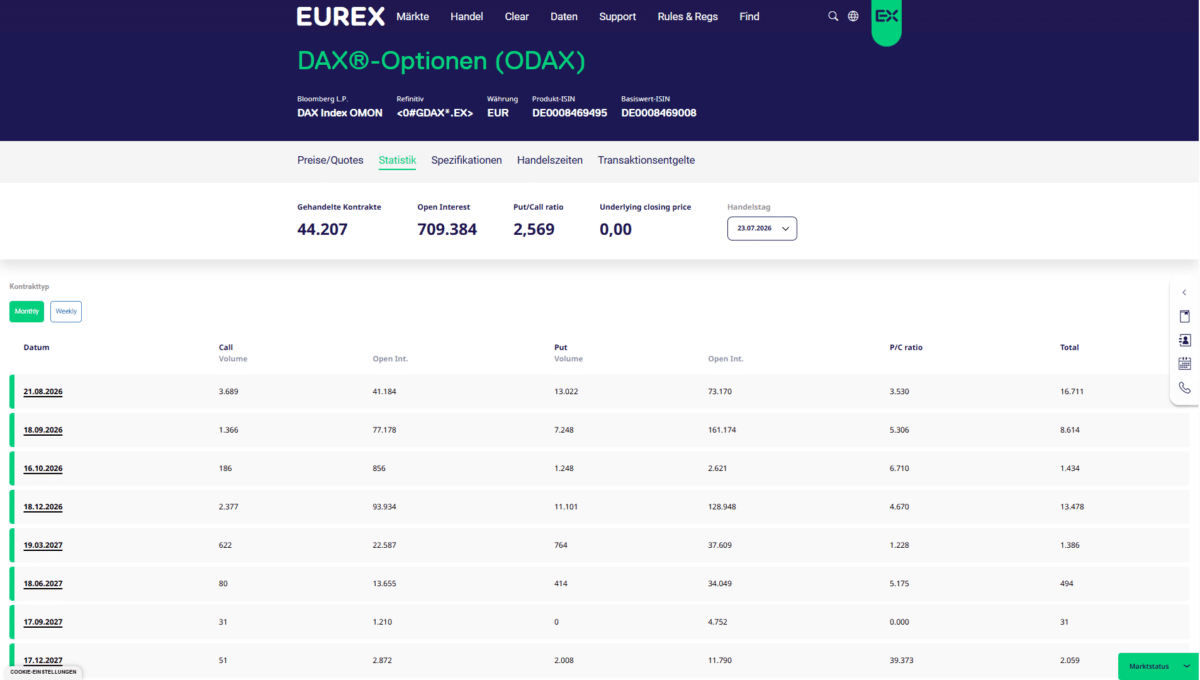This screenshot has width=1200, height=680.
Task: Click the DAX Index OMON text
Action: (340, 113)
